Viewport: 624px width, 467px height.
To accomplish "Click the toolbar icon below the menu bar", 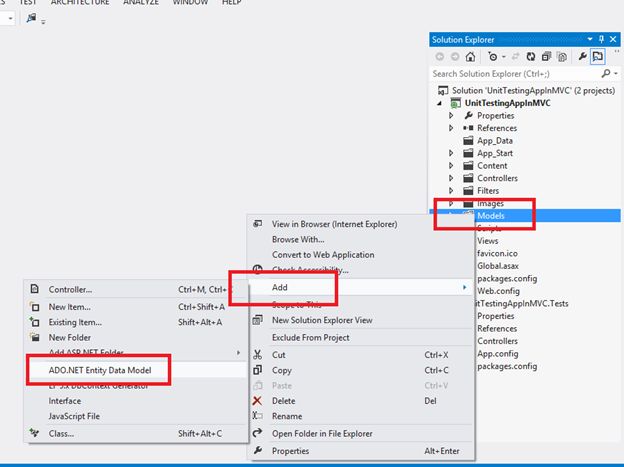I will coord(31,18).
